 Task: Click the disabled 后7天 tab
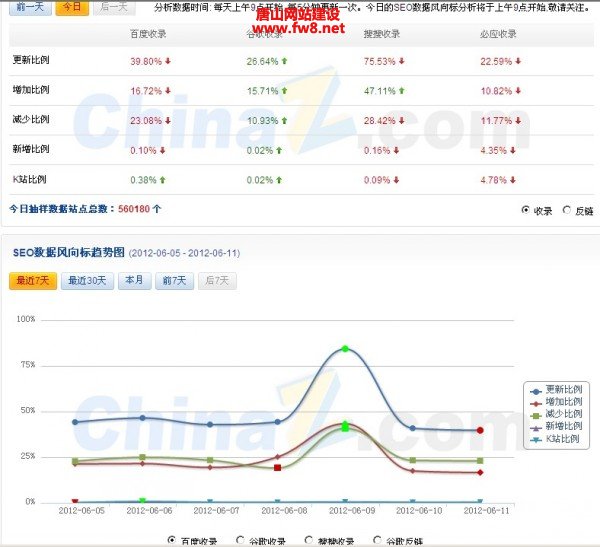point(217,281)
